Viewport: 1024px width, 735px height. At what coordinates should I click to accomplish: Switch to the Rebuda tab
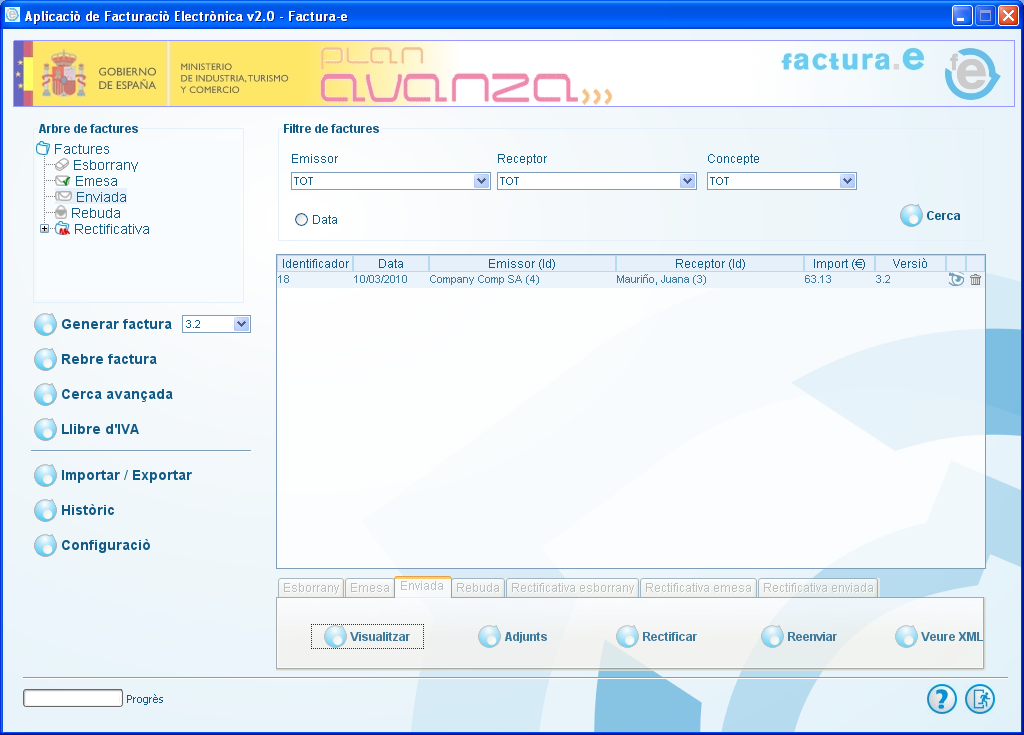click(x=478, y=588)
